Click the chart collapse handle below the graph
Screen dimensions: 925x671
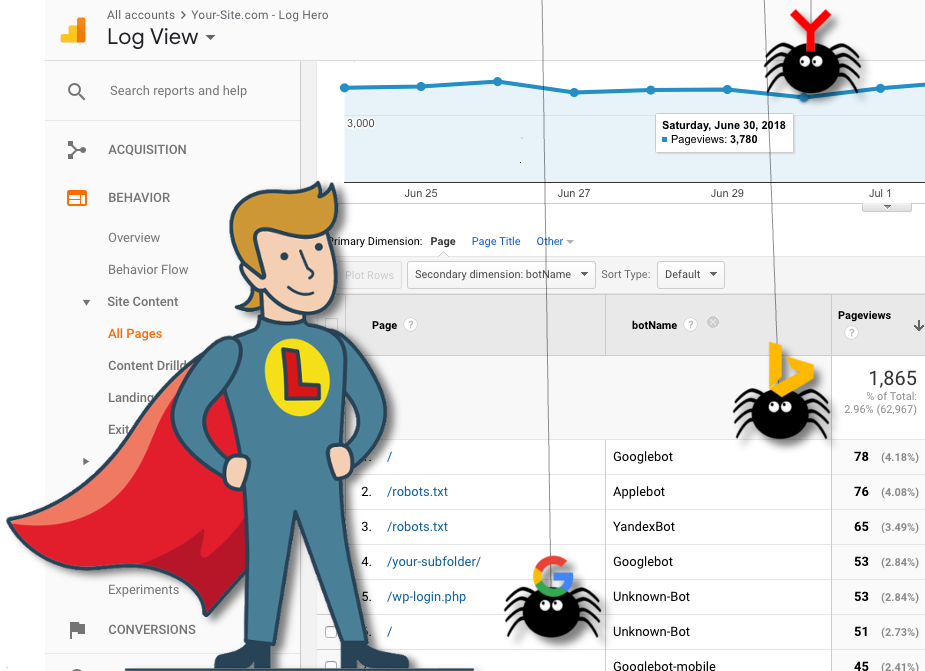click(x=887, y=207)
